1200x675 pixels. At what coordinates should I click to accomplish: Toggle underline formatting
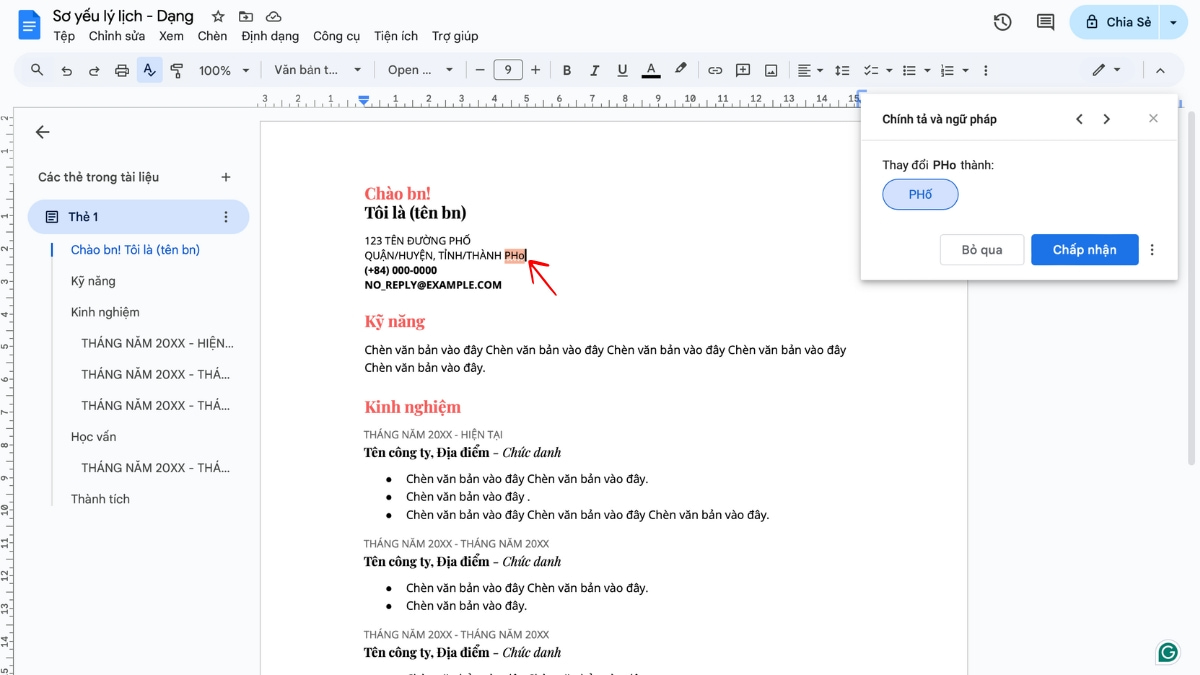pyautogui.click(x=623, y=70)
